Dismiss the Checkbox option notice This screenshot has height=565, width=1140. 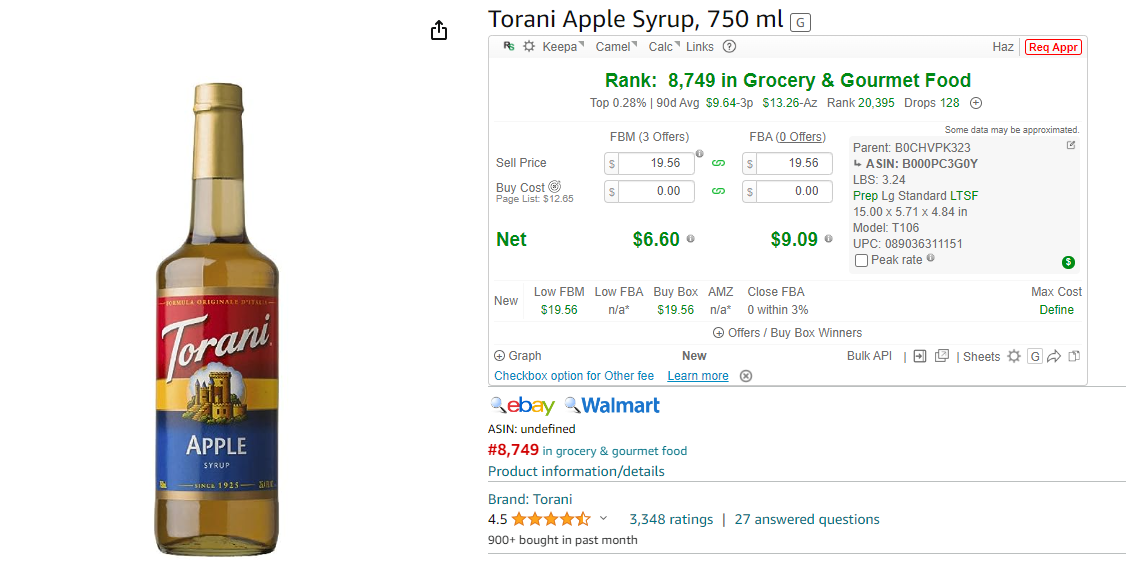pyautogui.click(x=746, y=376)
